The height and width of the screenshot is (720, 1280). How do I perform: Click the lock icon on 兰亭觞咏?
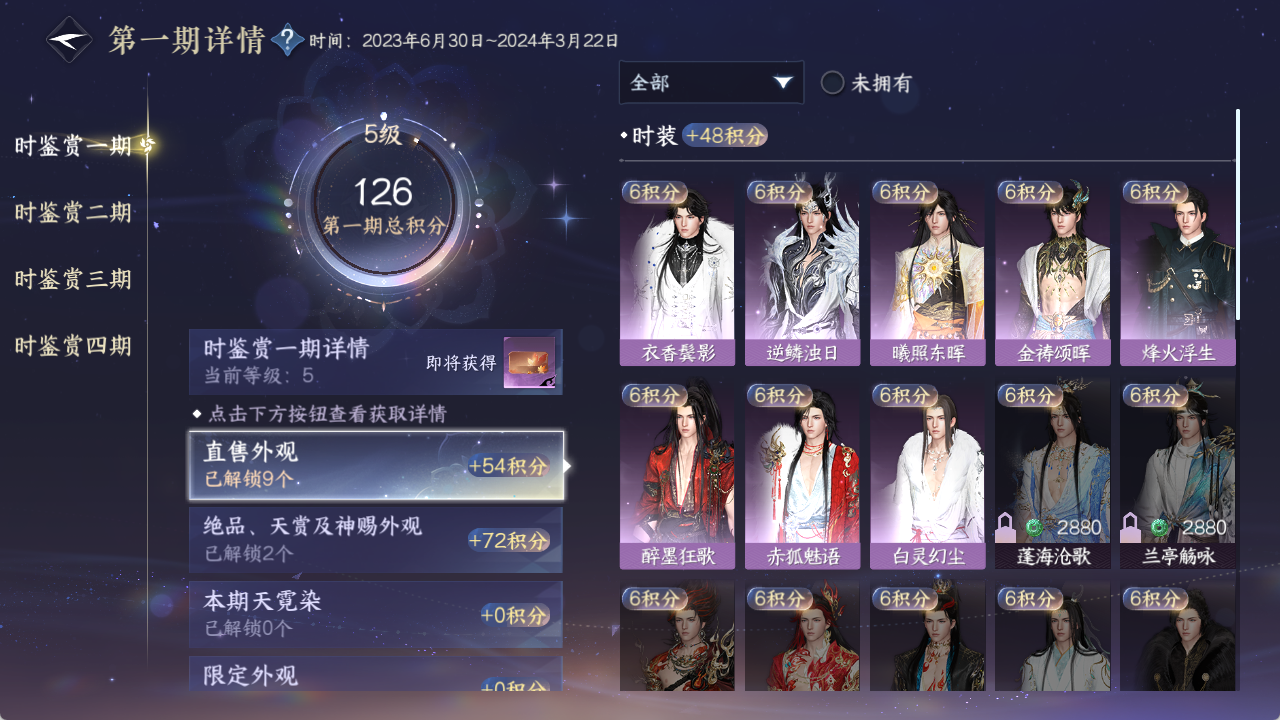point(1131,527)
